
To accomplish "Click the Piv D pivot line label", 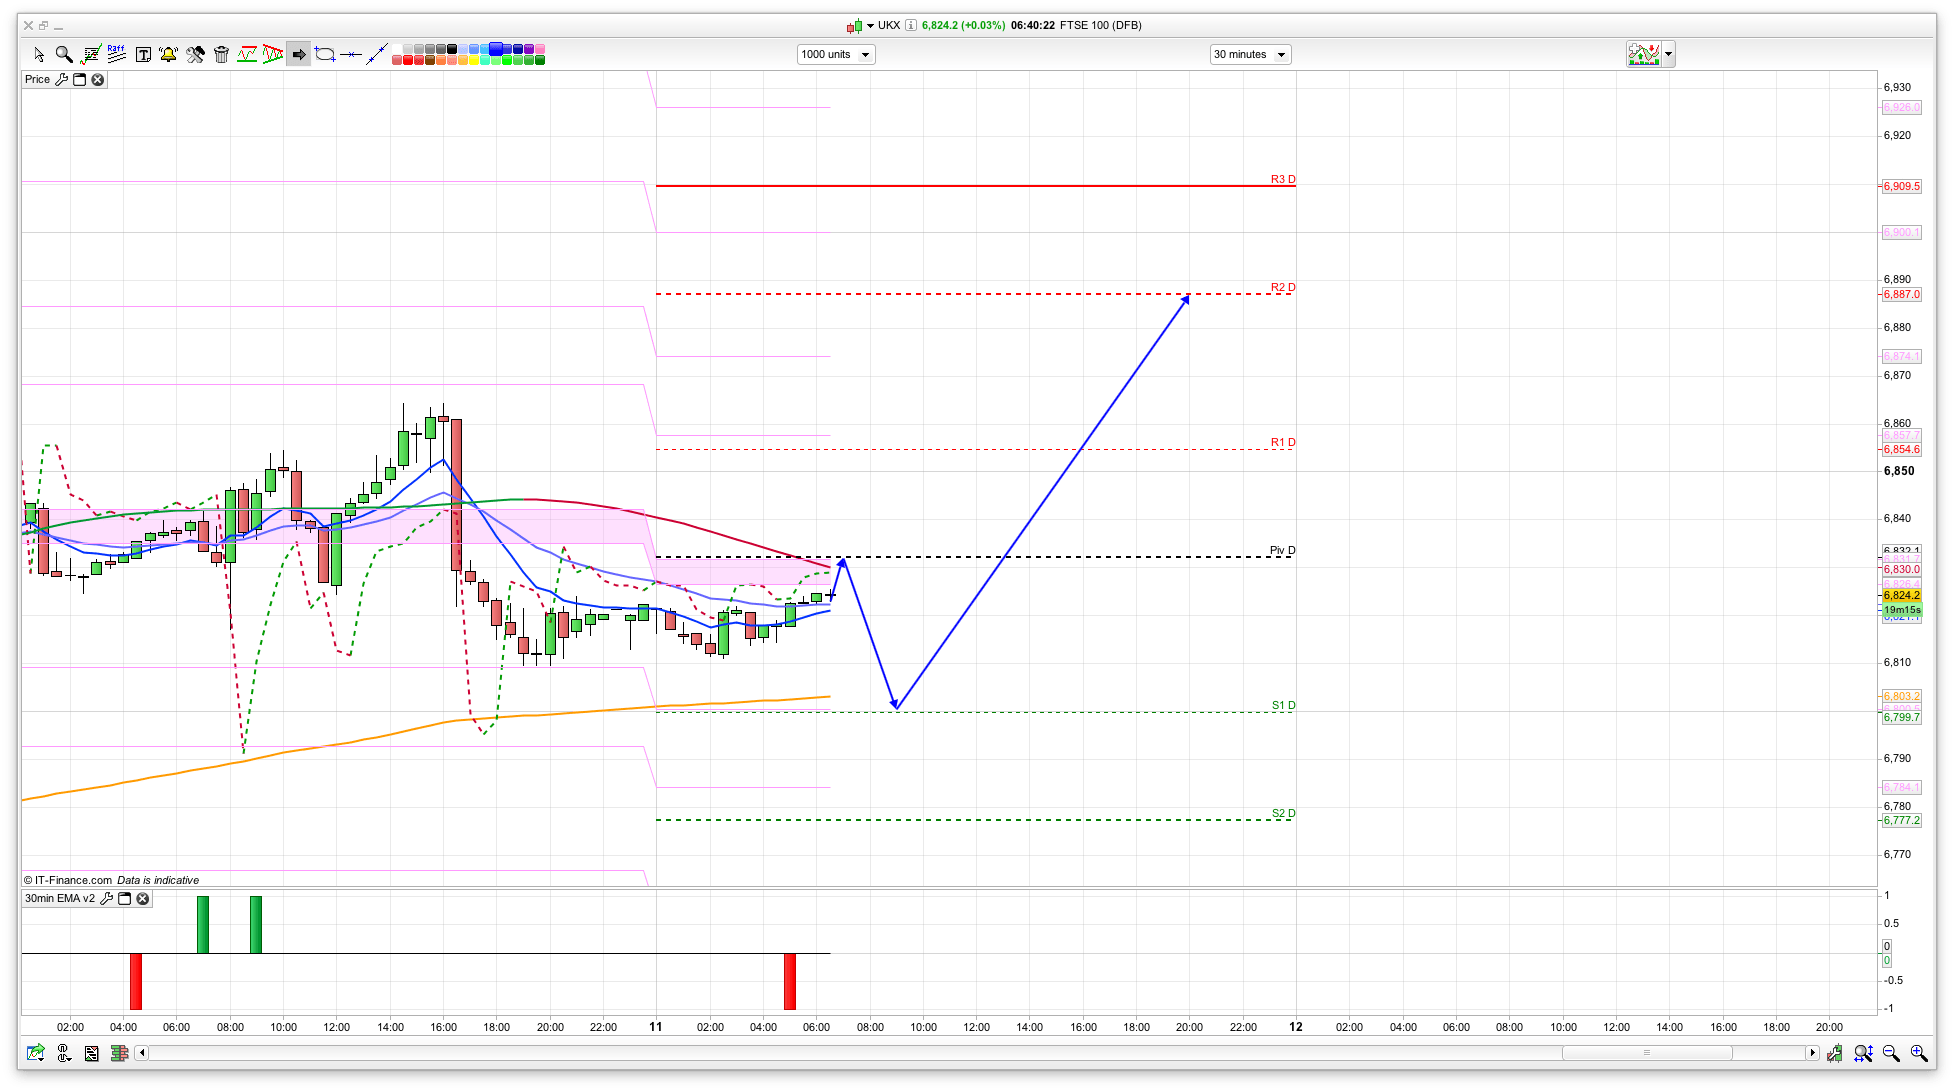I will (1282, 551).
